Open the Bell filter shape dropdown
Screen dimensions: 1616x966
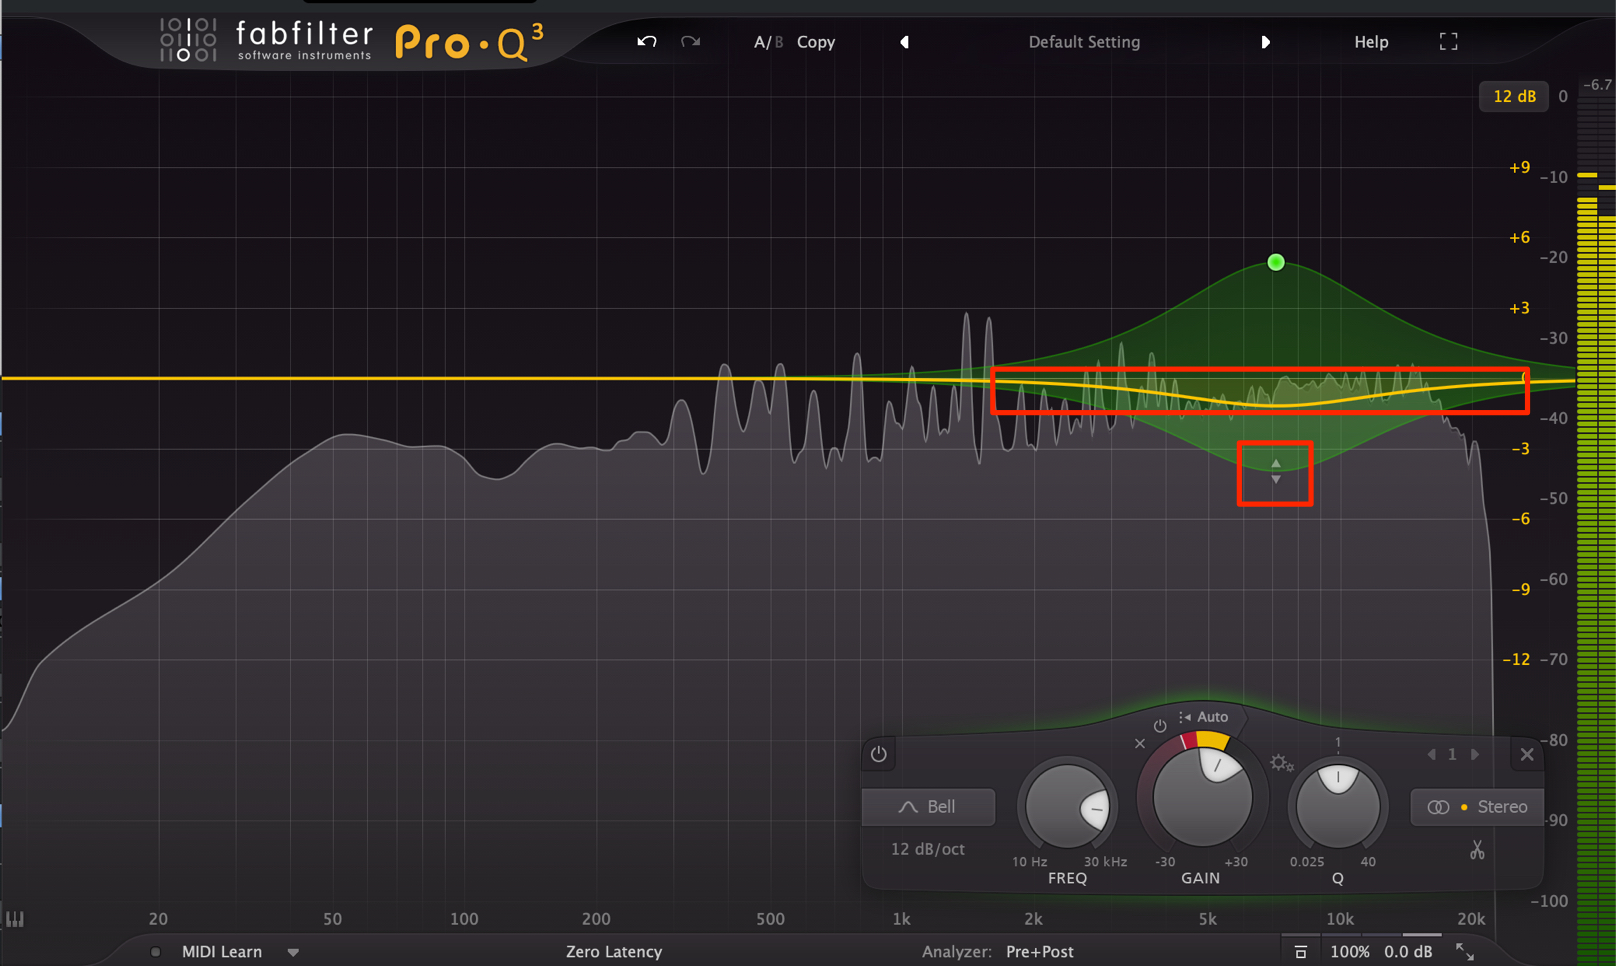[928, 807]
